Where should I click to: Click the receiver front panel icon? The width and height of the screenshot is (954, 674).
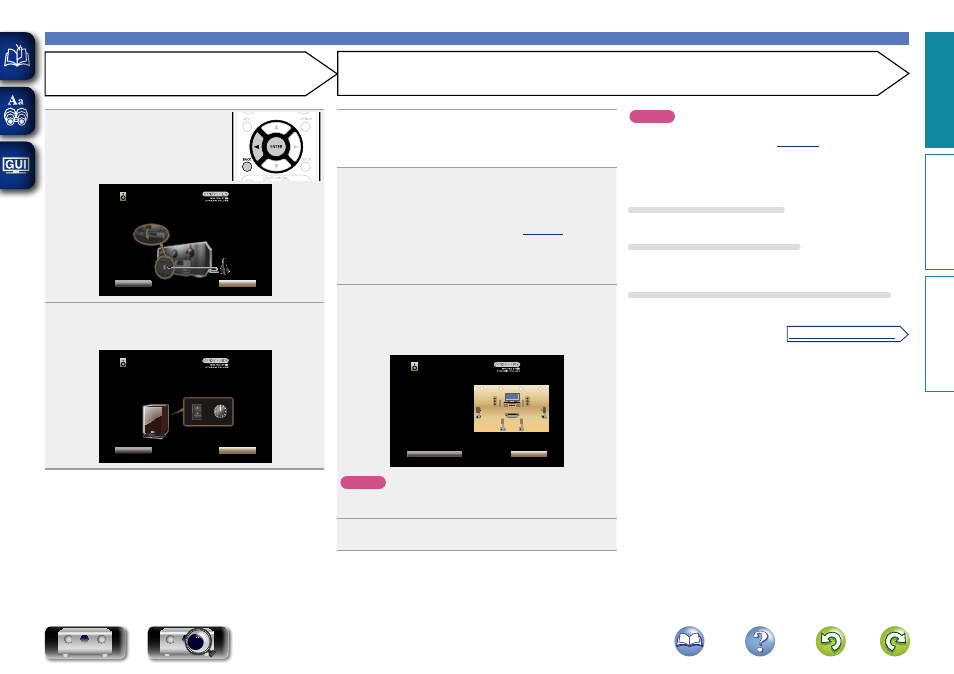click(86, 642)
